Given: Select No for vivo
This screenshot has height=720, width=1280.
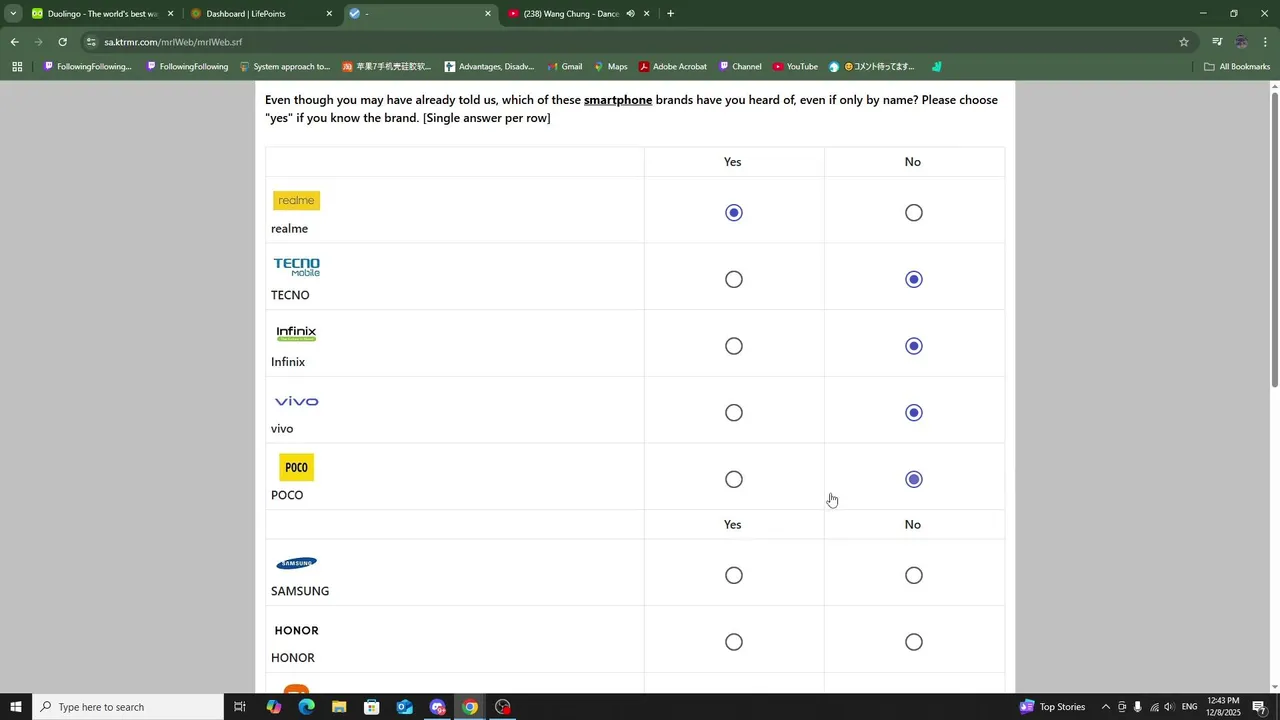Looking at the screenshot, I should [x=914, y=413].
